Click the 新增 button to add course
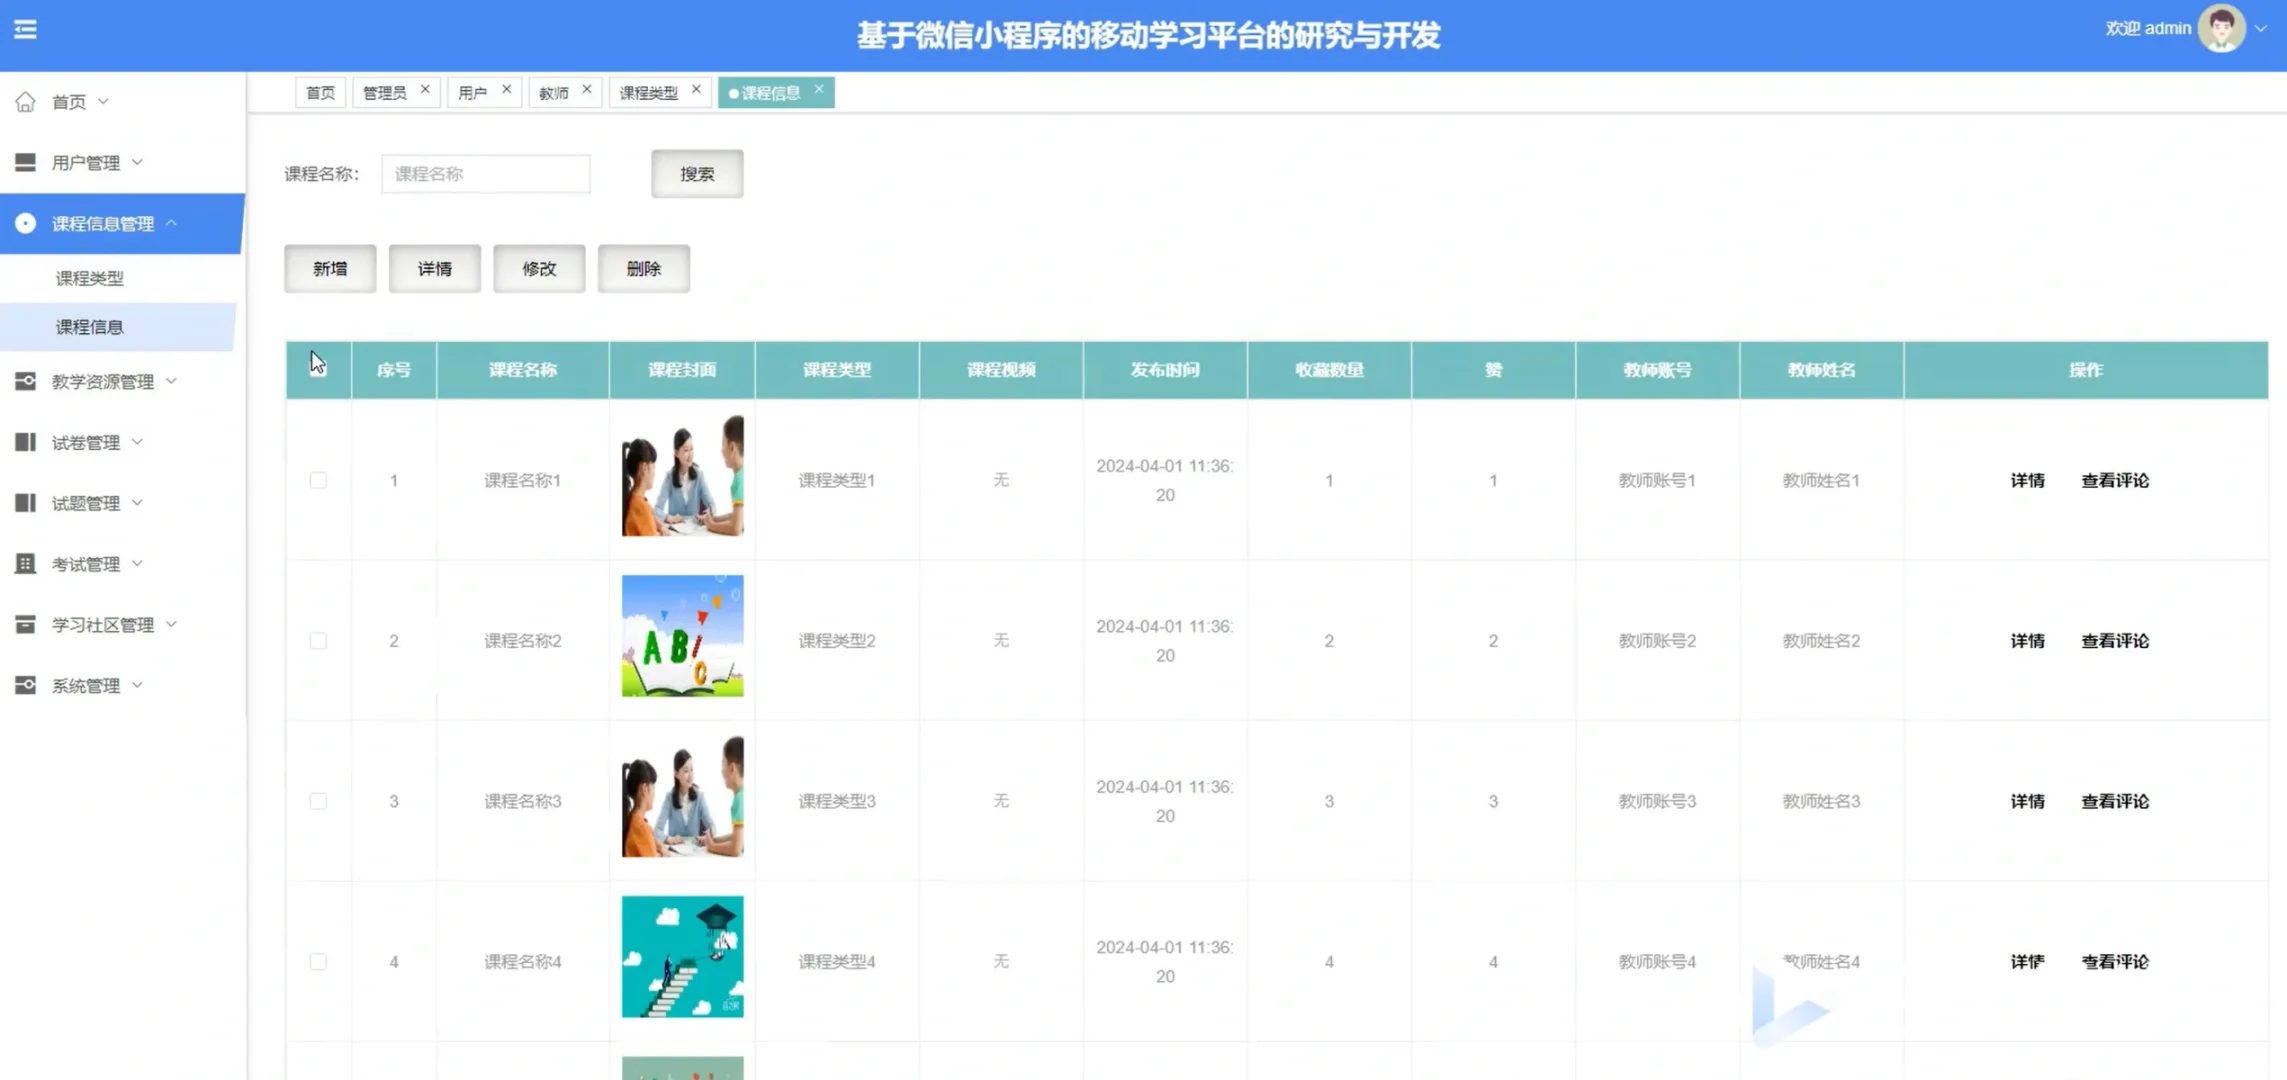The height and width of the screenshot is (1080, 2287). (x=330, y=268)
